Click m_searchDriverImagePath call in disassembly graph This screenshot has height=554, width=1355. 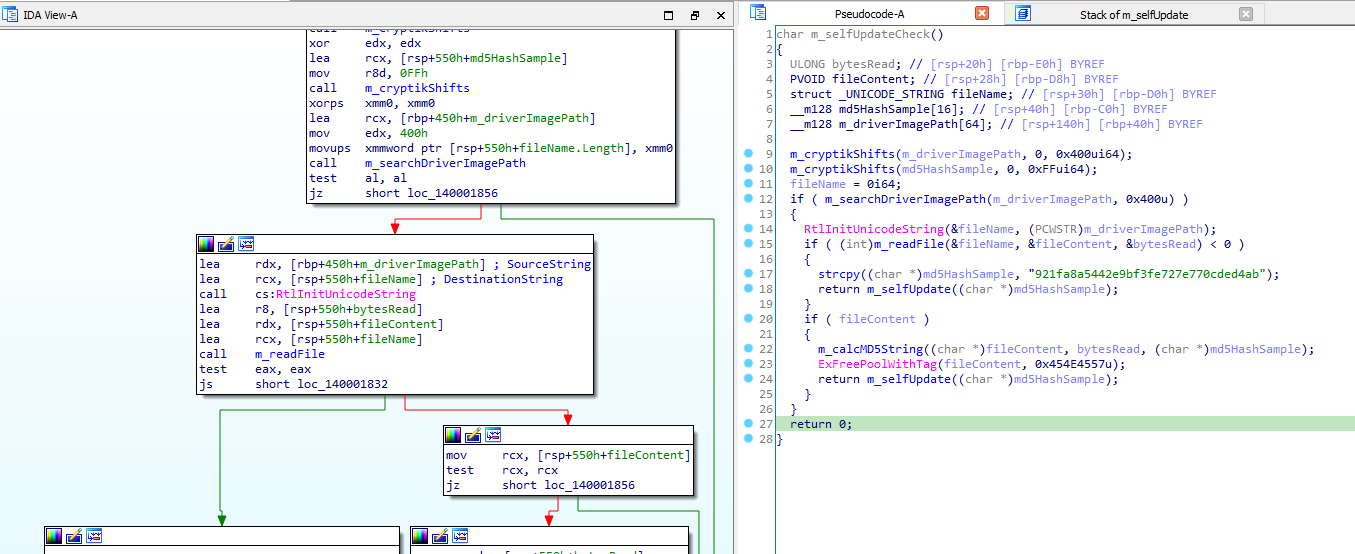coord(445,163)
